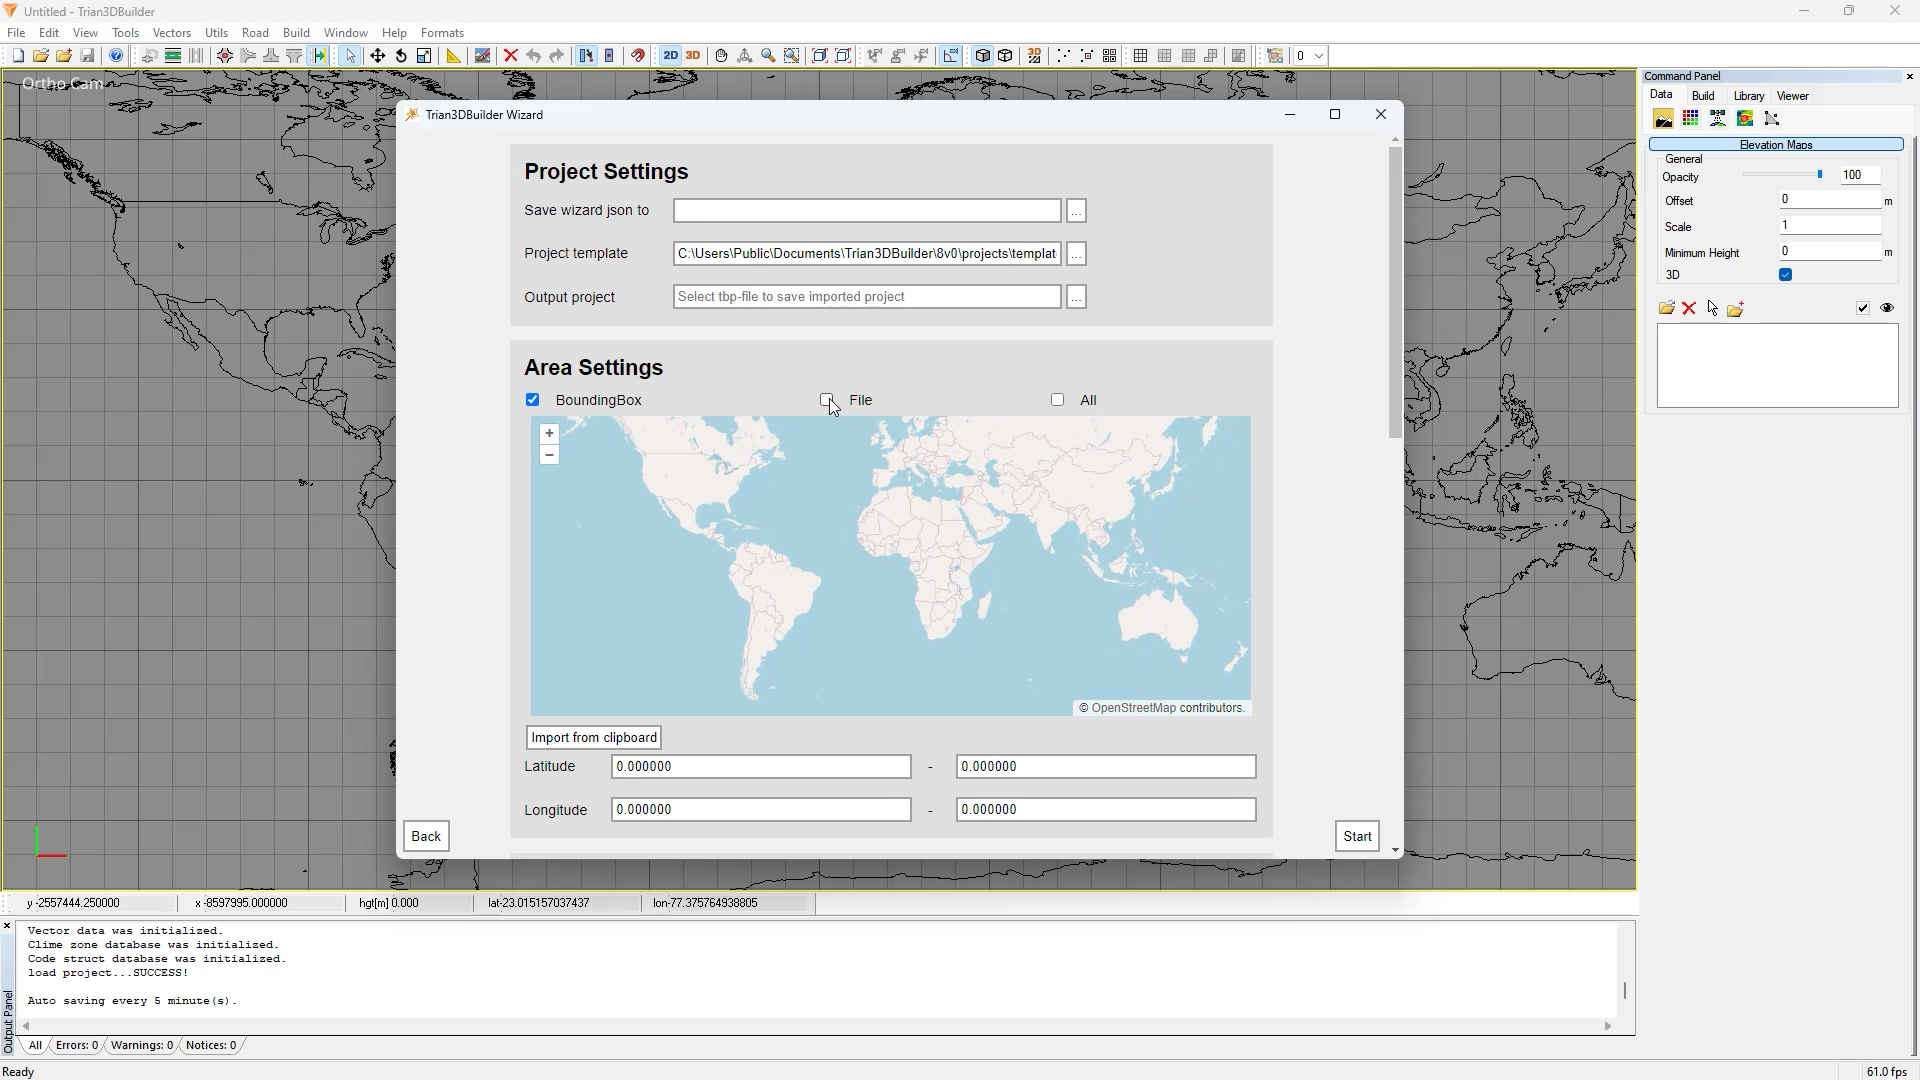Screen dimensions: 1920x1080
Task: Disable the 3D checkbox in Elevation Maps
Action: point(1785,274)
